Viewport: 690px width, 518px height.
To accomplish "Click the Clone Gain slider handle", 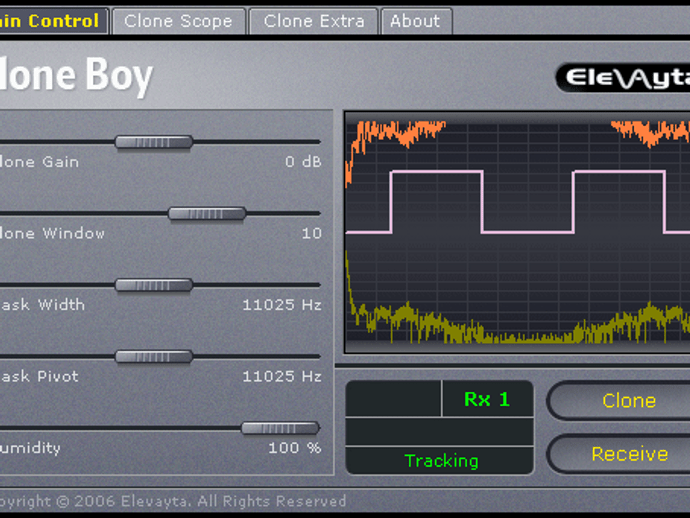I will coord(154,142).
